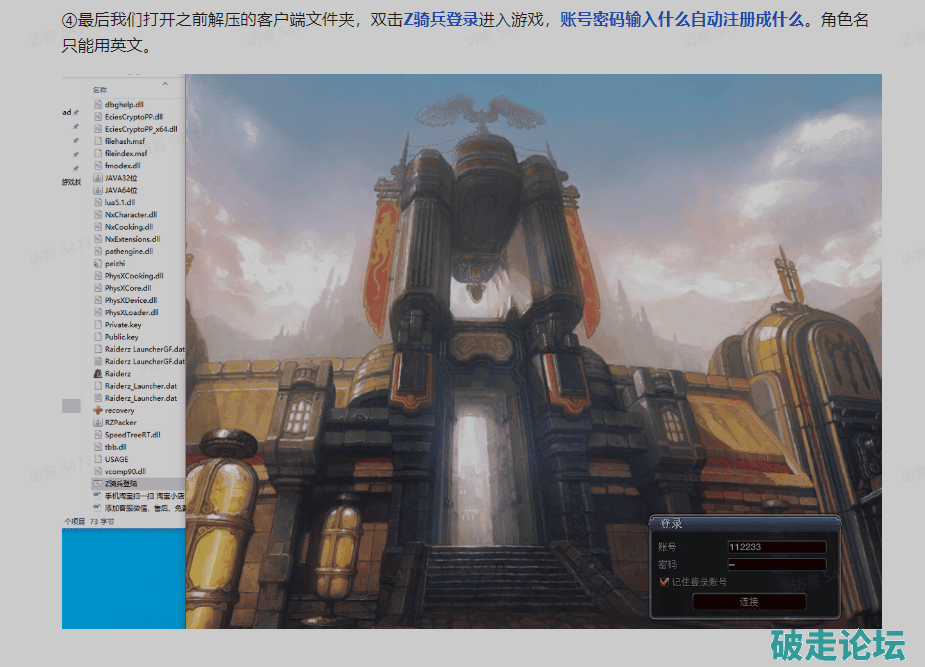Click into the 账号 input field

pyautogui.click(x=776, y=547)
